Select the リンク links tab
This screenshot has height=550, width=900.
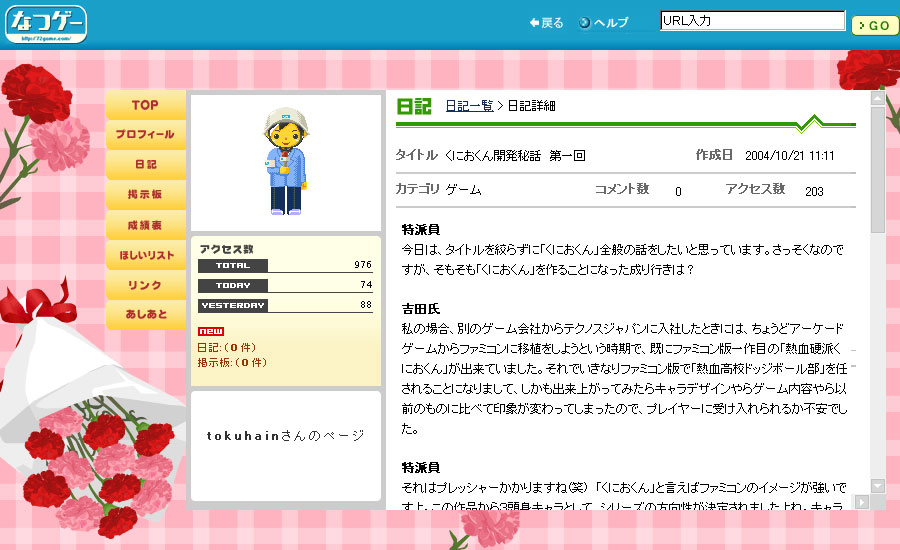pyautogui.click(x=145, y=285)
